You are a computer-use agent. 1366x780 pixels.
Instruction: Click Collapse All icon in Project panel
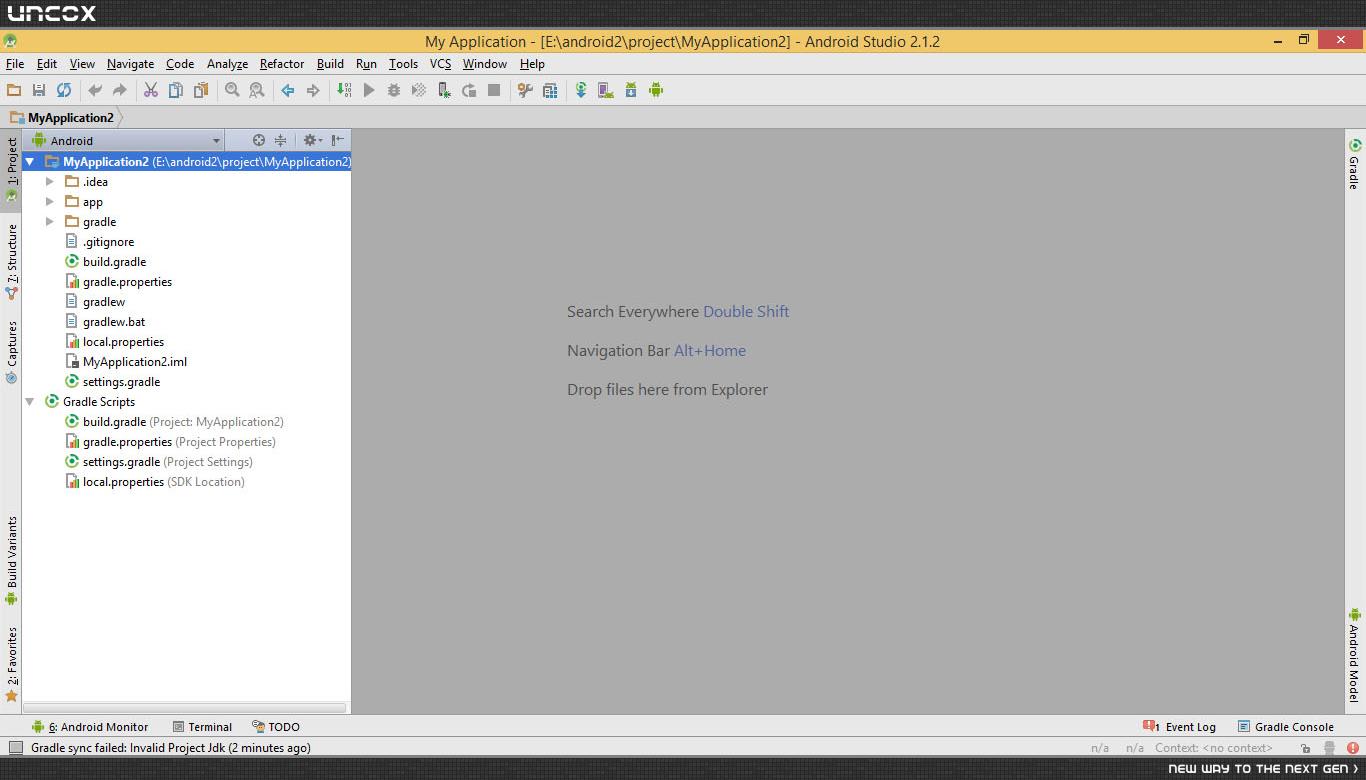coord(281,140)
